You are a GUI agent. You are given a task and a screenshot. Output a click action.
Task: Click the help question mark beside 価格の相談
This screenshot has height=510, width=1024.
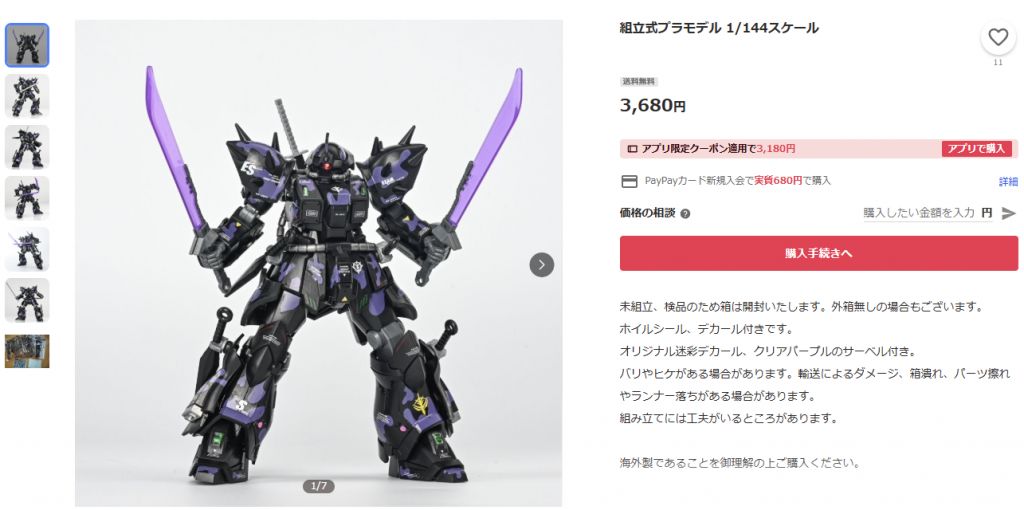point(685,214)
